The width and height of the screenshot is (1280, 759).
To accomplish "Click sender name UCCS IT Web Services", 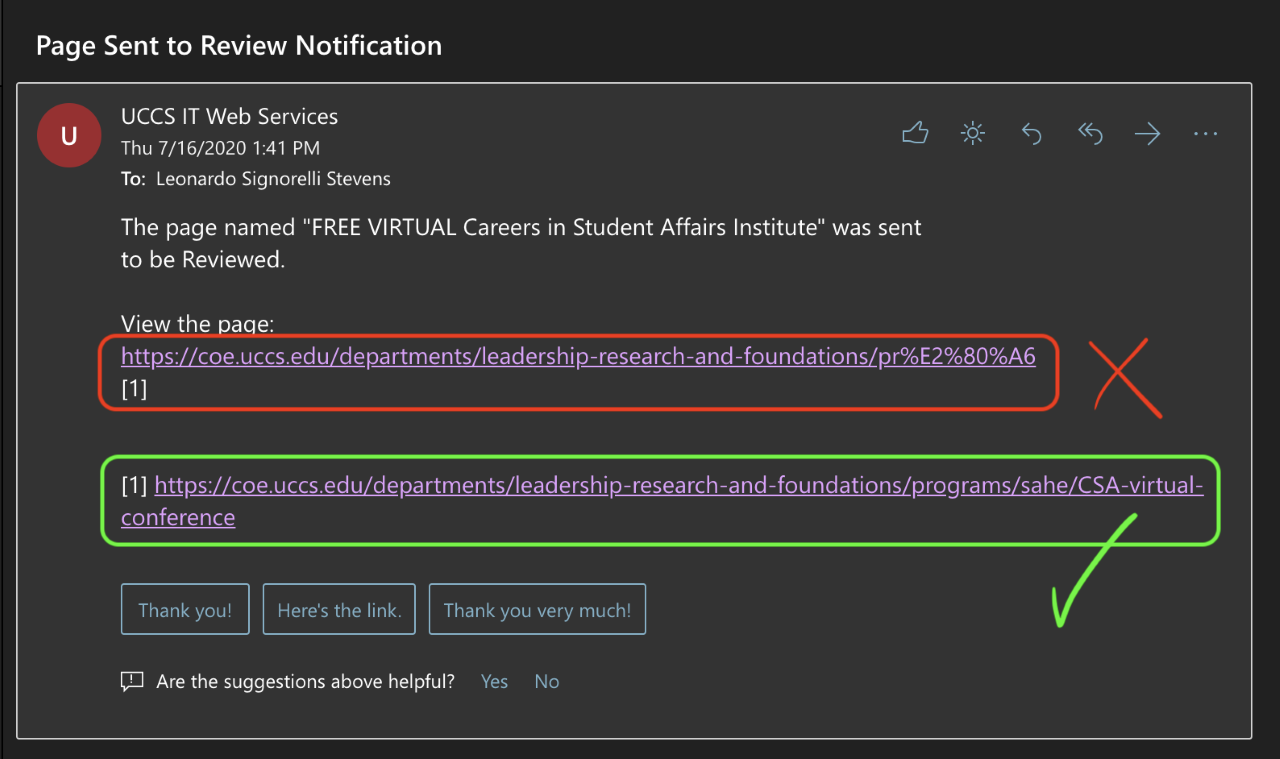I will pos(229,117).
